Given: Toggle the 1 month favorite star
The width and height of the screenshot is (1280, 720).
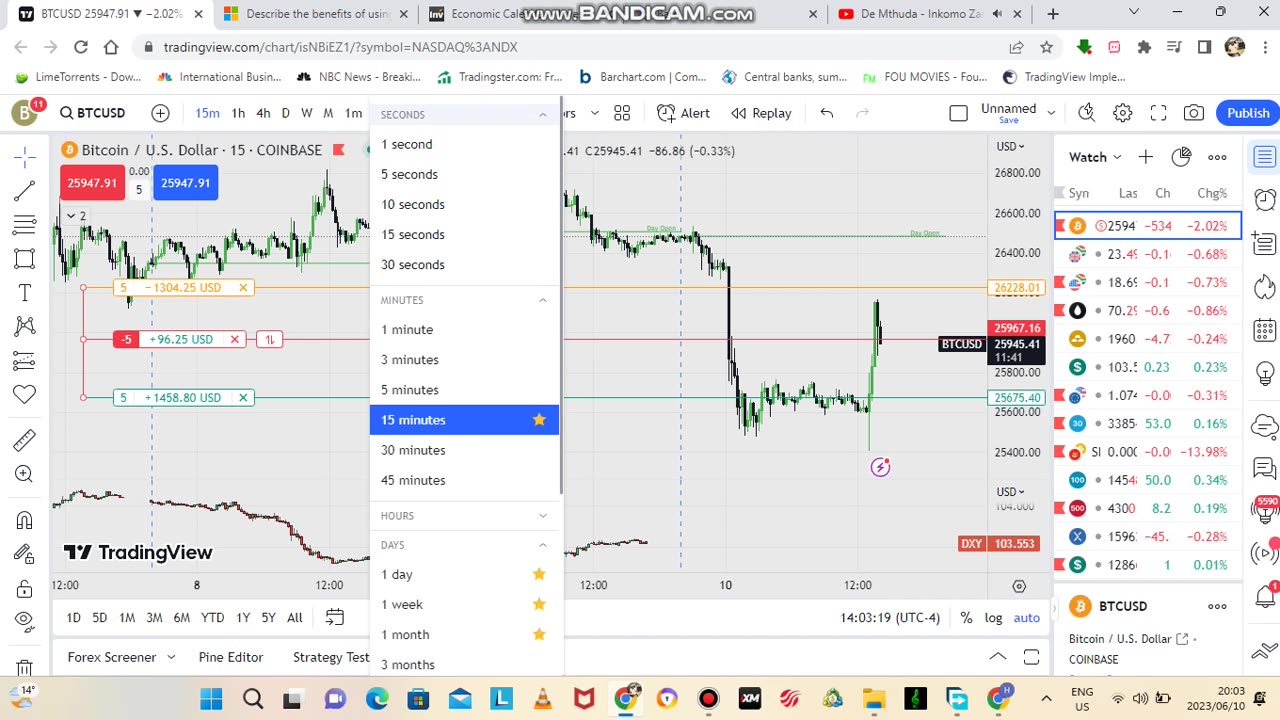Looking at the screenshot, I should (x=539, y=634).
